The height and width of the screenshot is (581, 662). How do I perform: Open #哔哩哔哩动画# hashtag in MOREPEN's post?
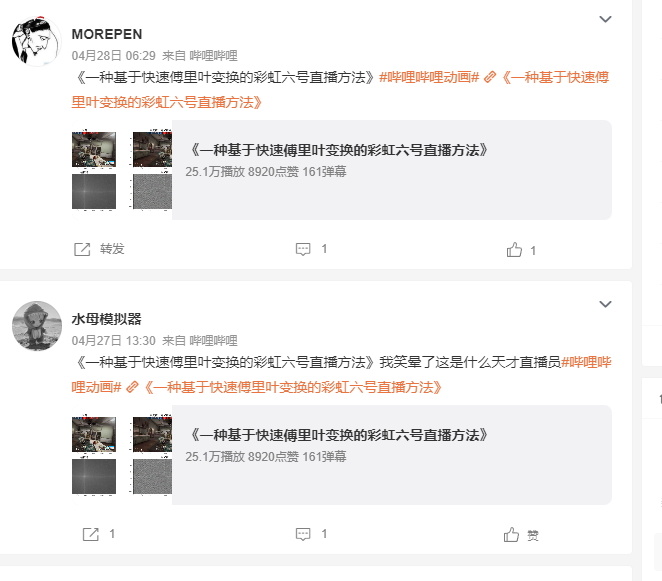429,77
